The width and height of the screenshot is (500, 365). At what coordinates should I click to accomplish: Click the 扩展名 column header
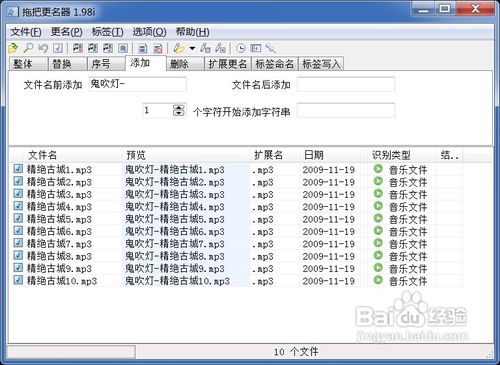[274, 155]
